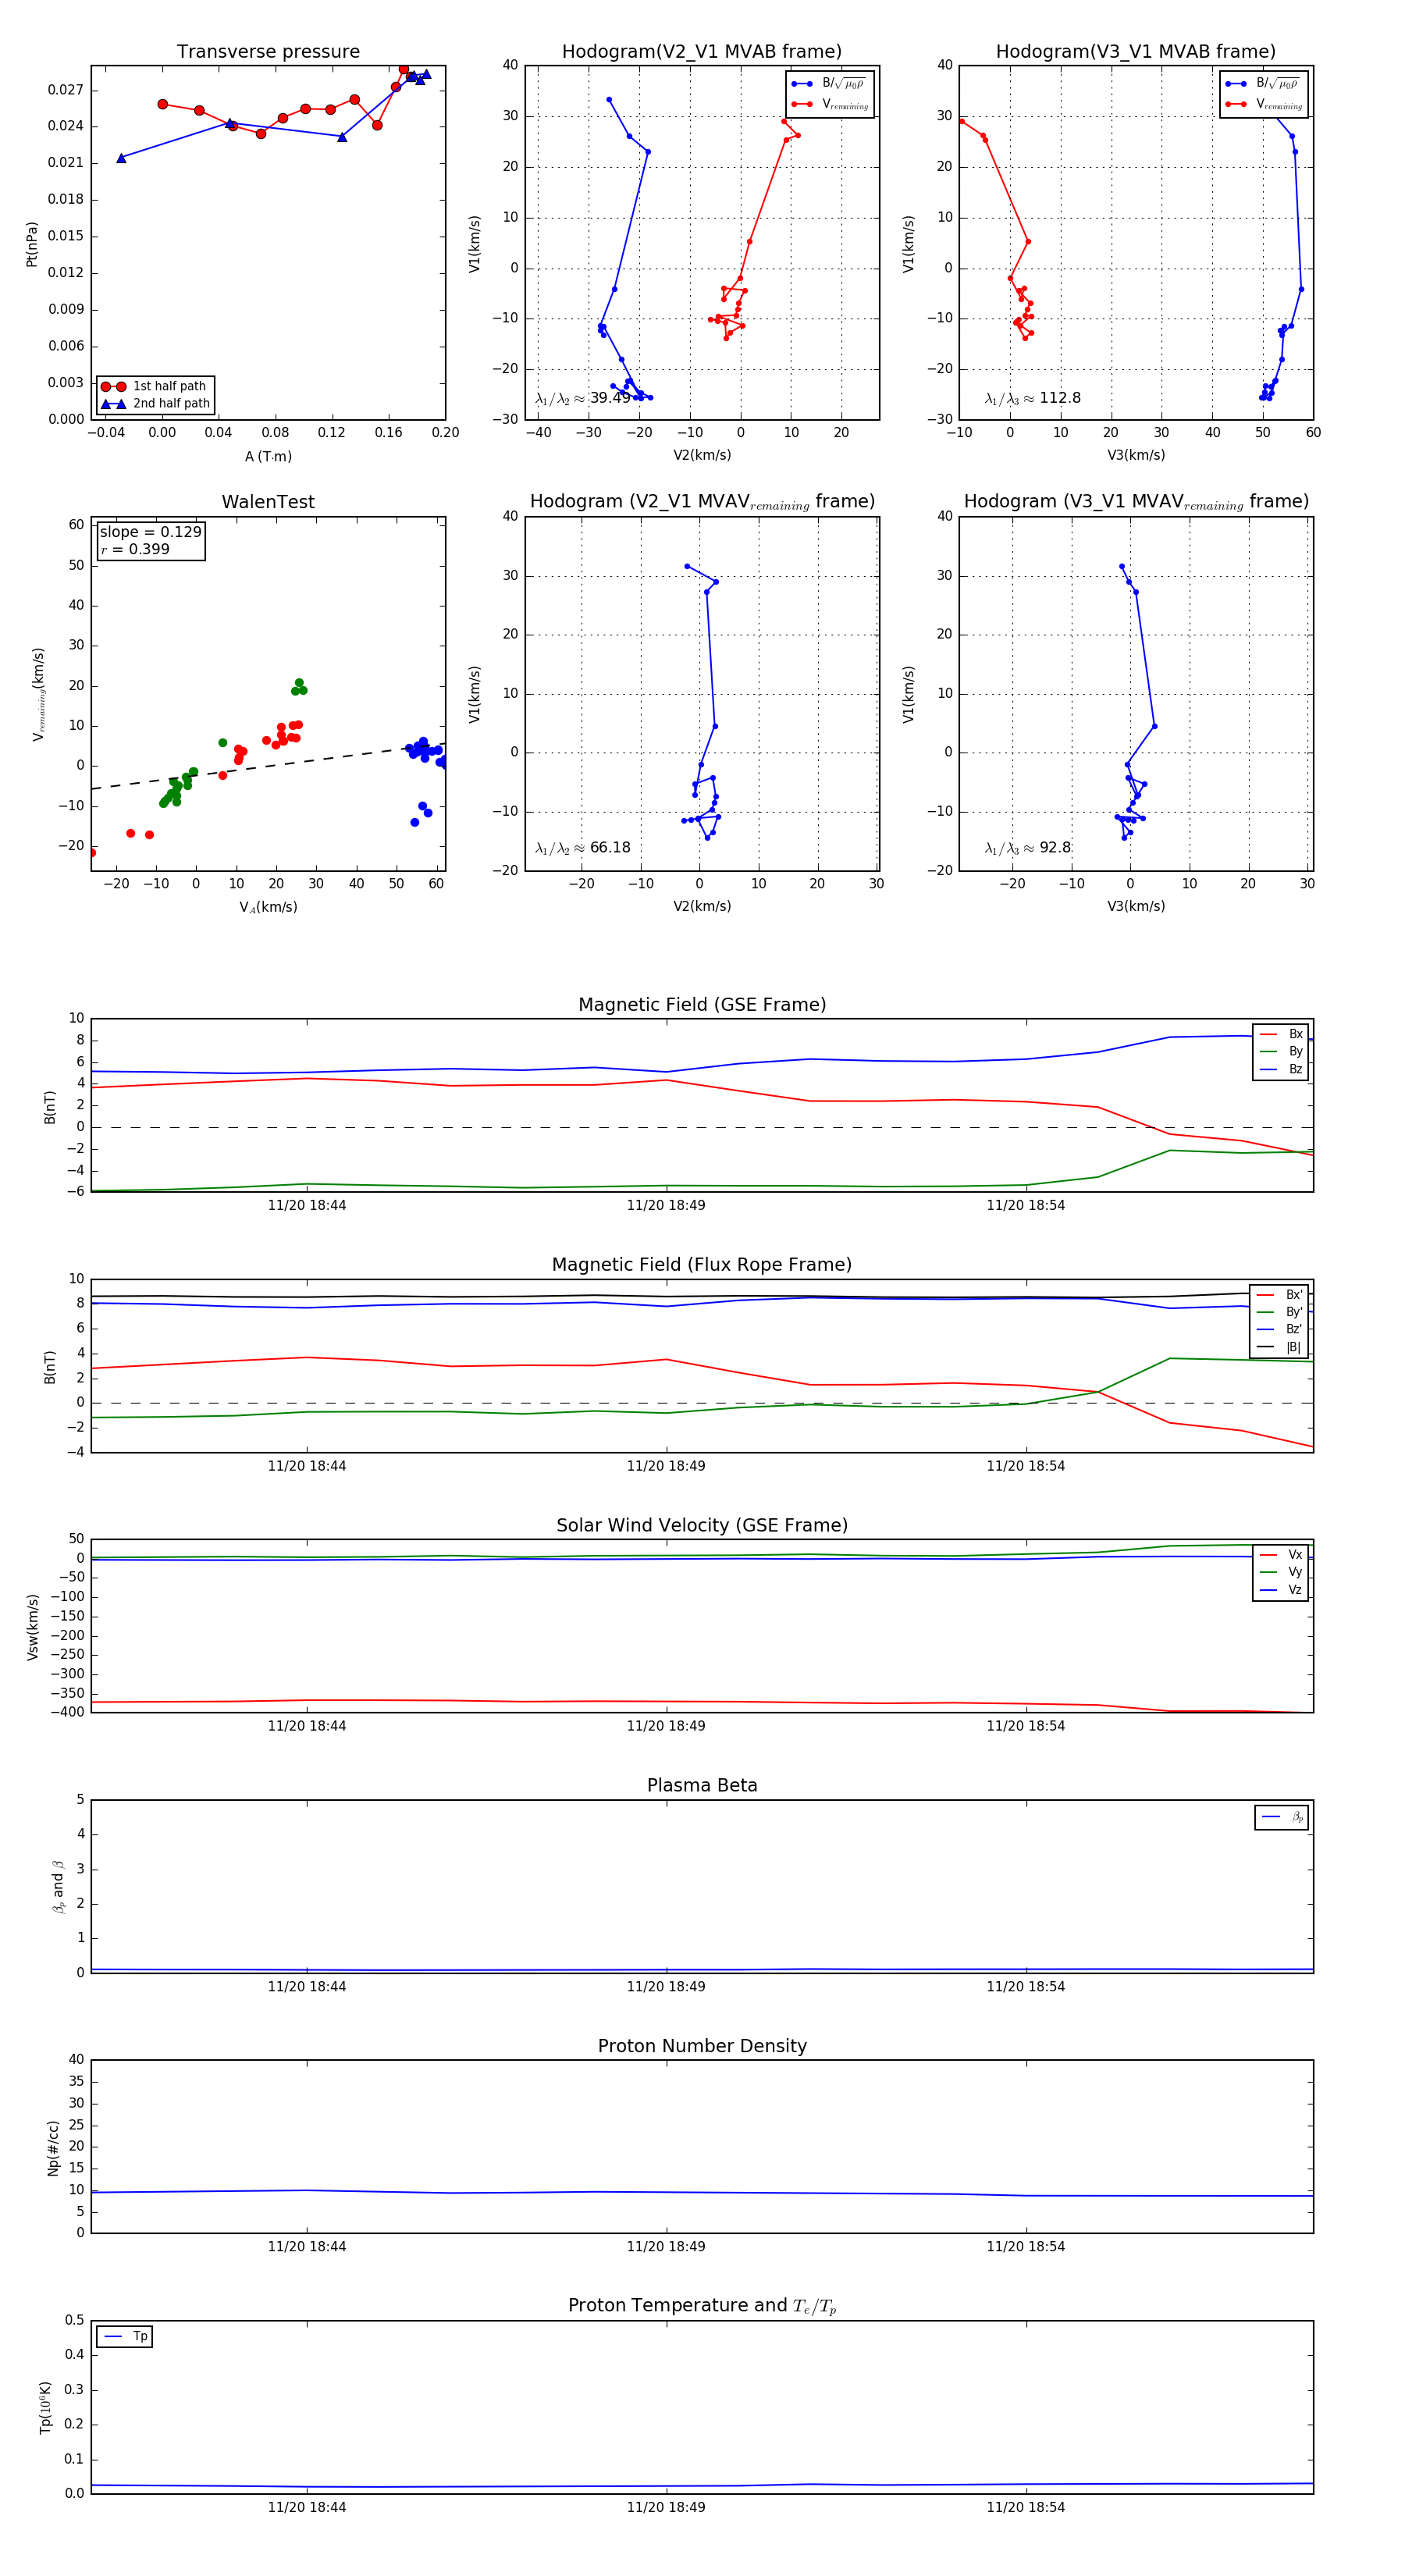This screenshot has width=1405, height=2576.
Task: Click the 'Proton Number Density' panel title
Action: 702,2046
